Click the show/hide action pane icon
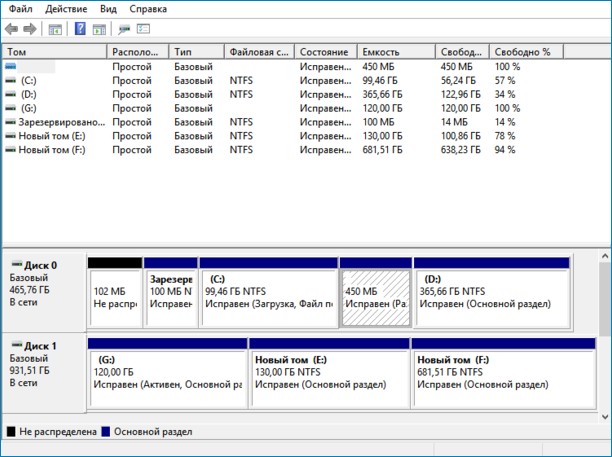Viewport: 612px width, 457px height. [x=99, y=29]
